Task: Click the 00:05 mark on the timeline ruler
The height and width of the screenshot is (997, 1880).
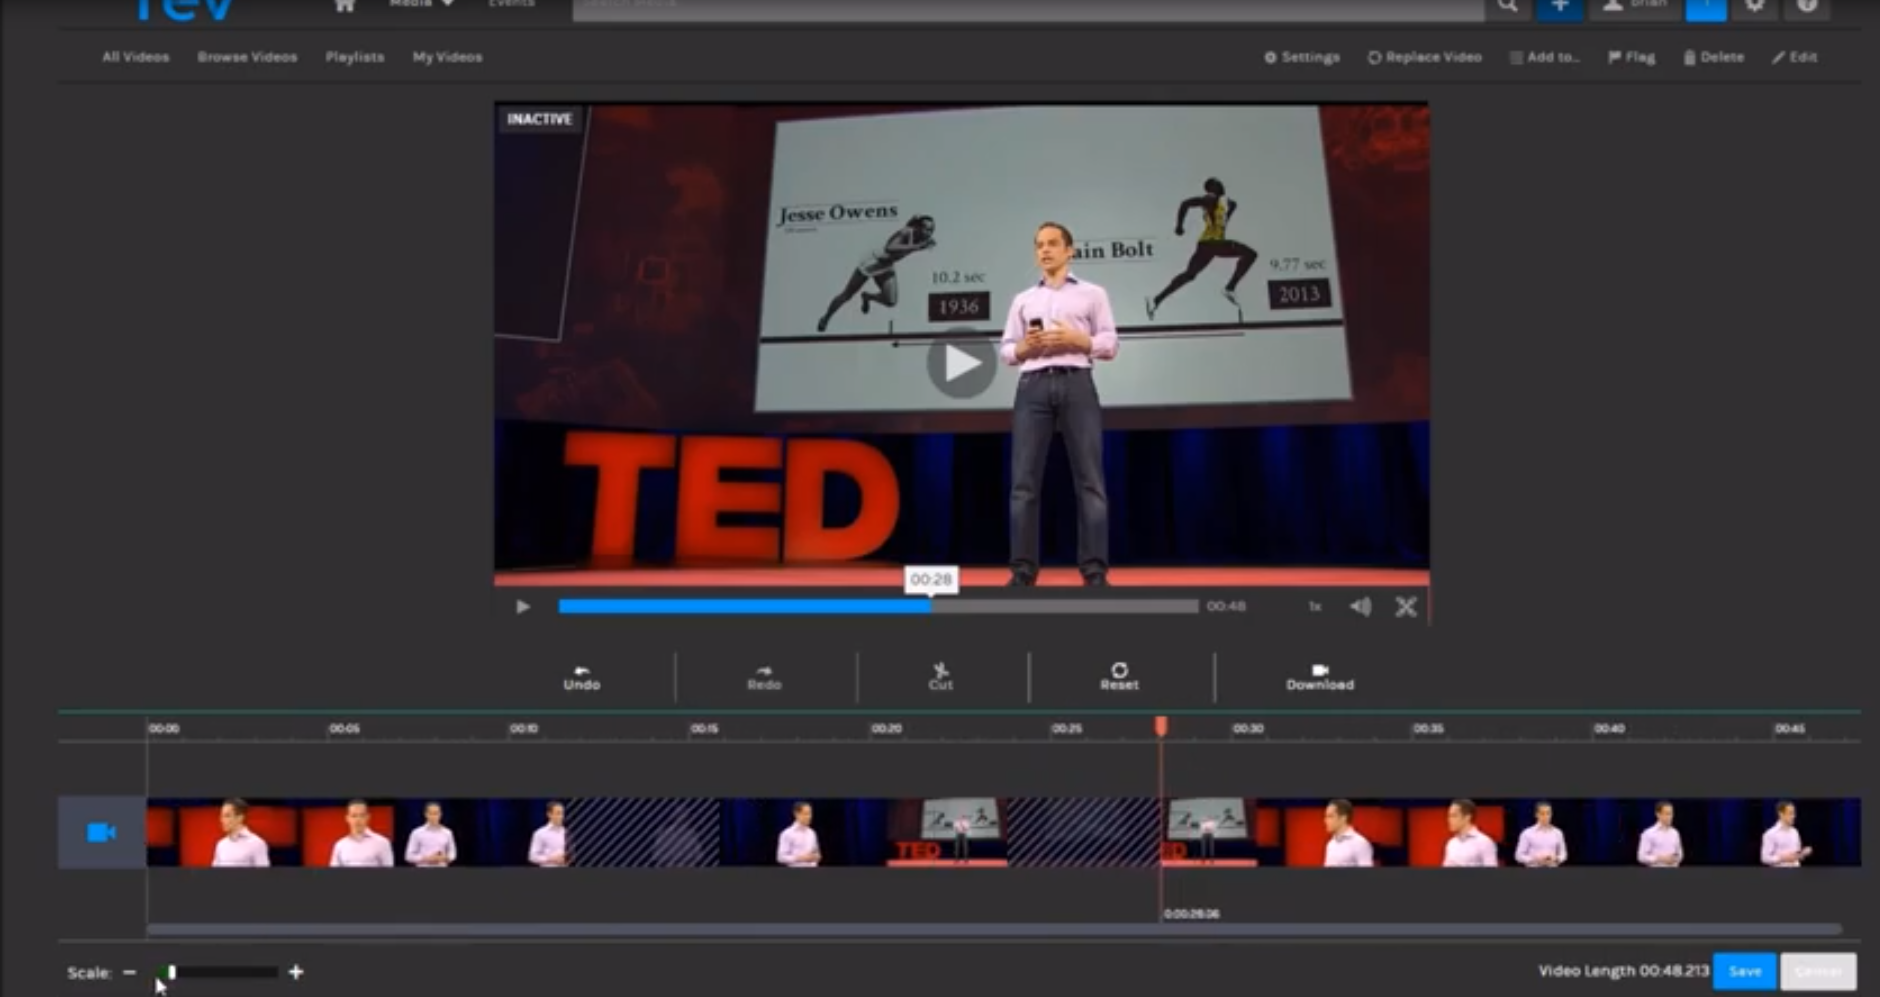Action: click(x=344, y=728)
